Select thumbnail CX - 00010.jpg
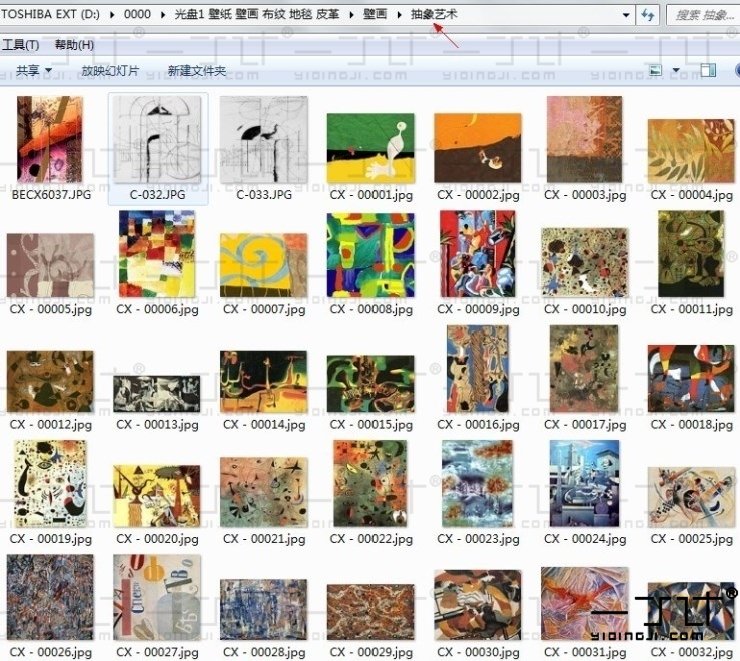The height and width of the screenshot is (661, 740). 585,262
